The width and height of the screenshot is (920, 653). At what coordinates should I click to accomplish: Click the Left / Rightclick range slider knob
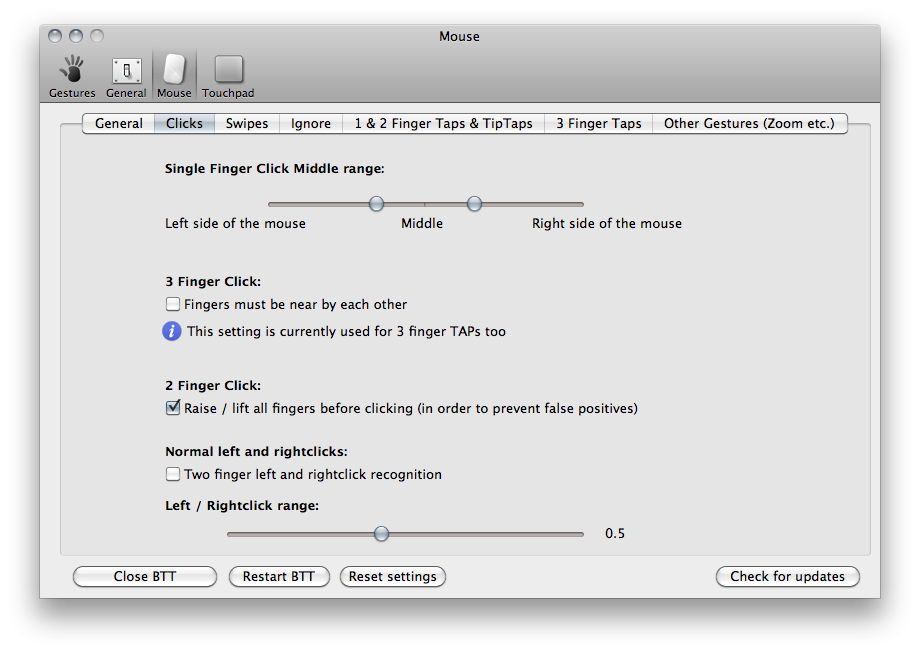[x=381, y=533]
